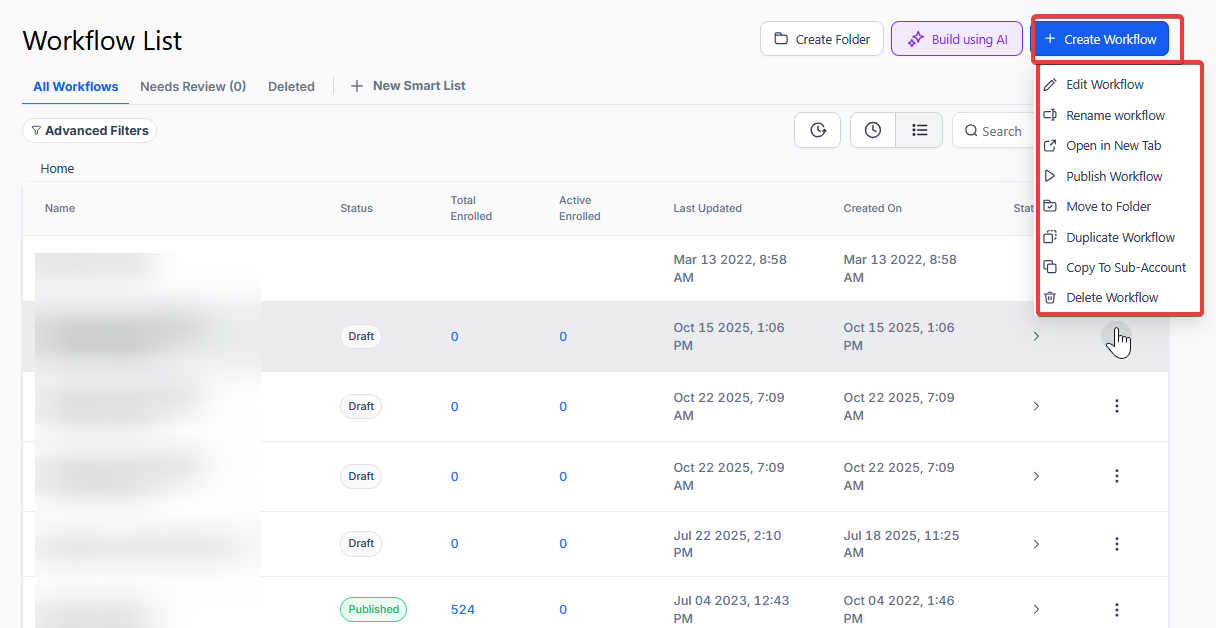Click the pie-clock stats icon button
Viewport: 1216px width, 628px height.
(x=817, y=130)
